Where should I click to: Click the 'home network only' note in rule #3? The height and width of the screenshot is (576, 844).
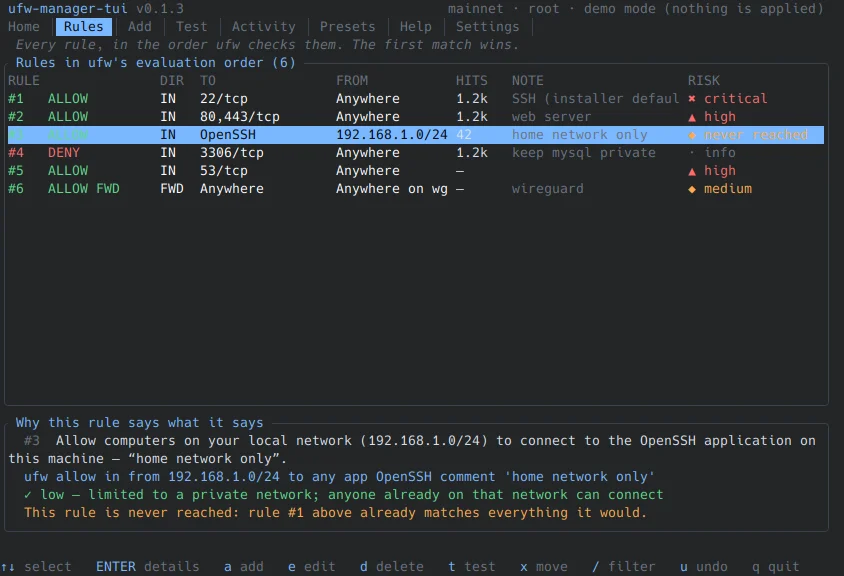pos(580,135)
